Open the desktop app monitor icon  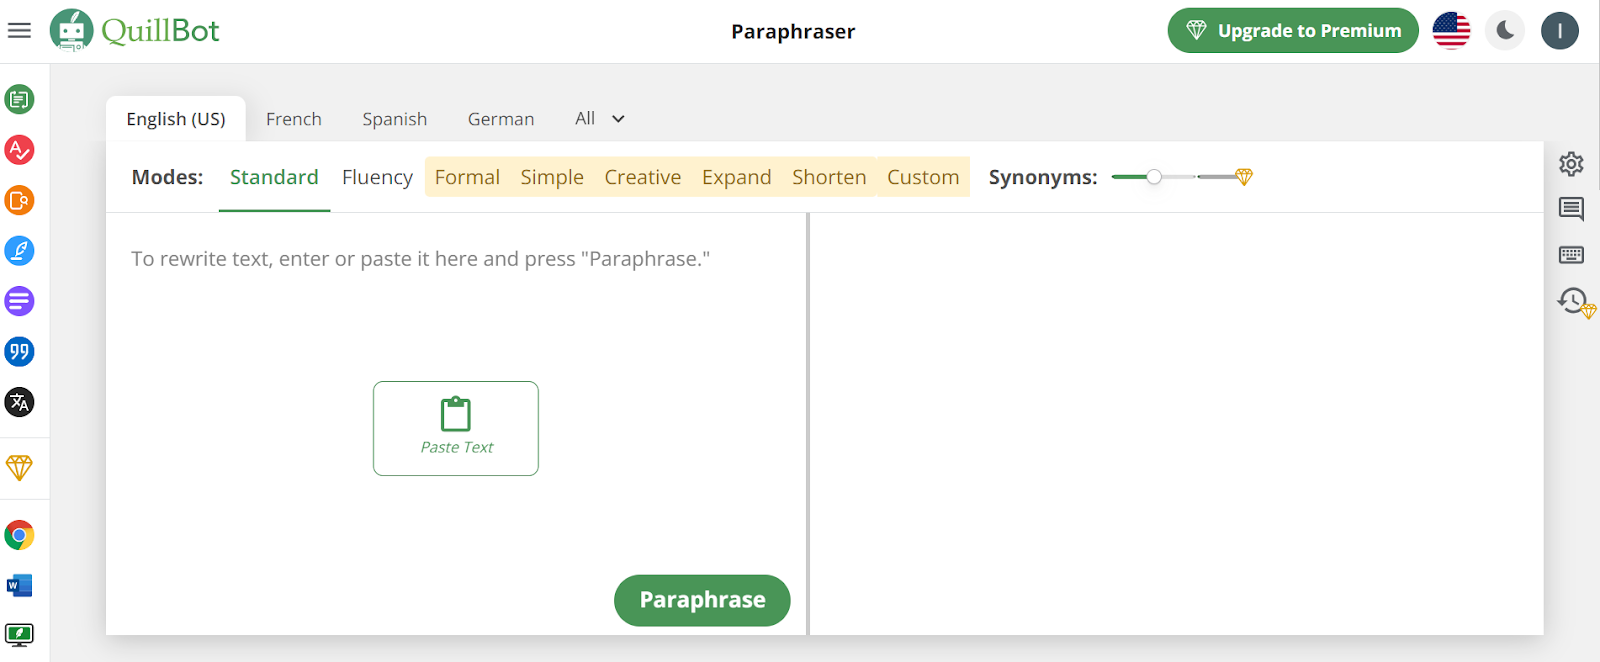[x=19, y=635]
